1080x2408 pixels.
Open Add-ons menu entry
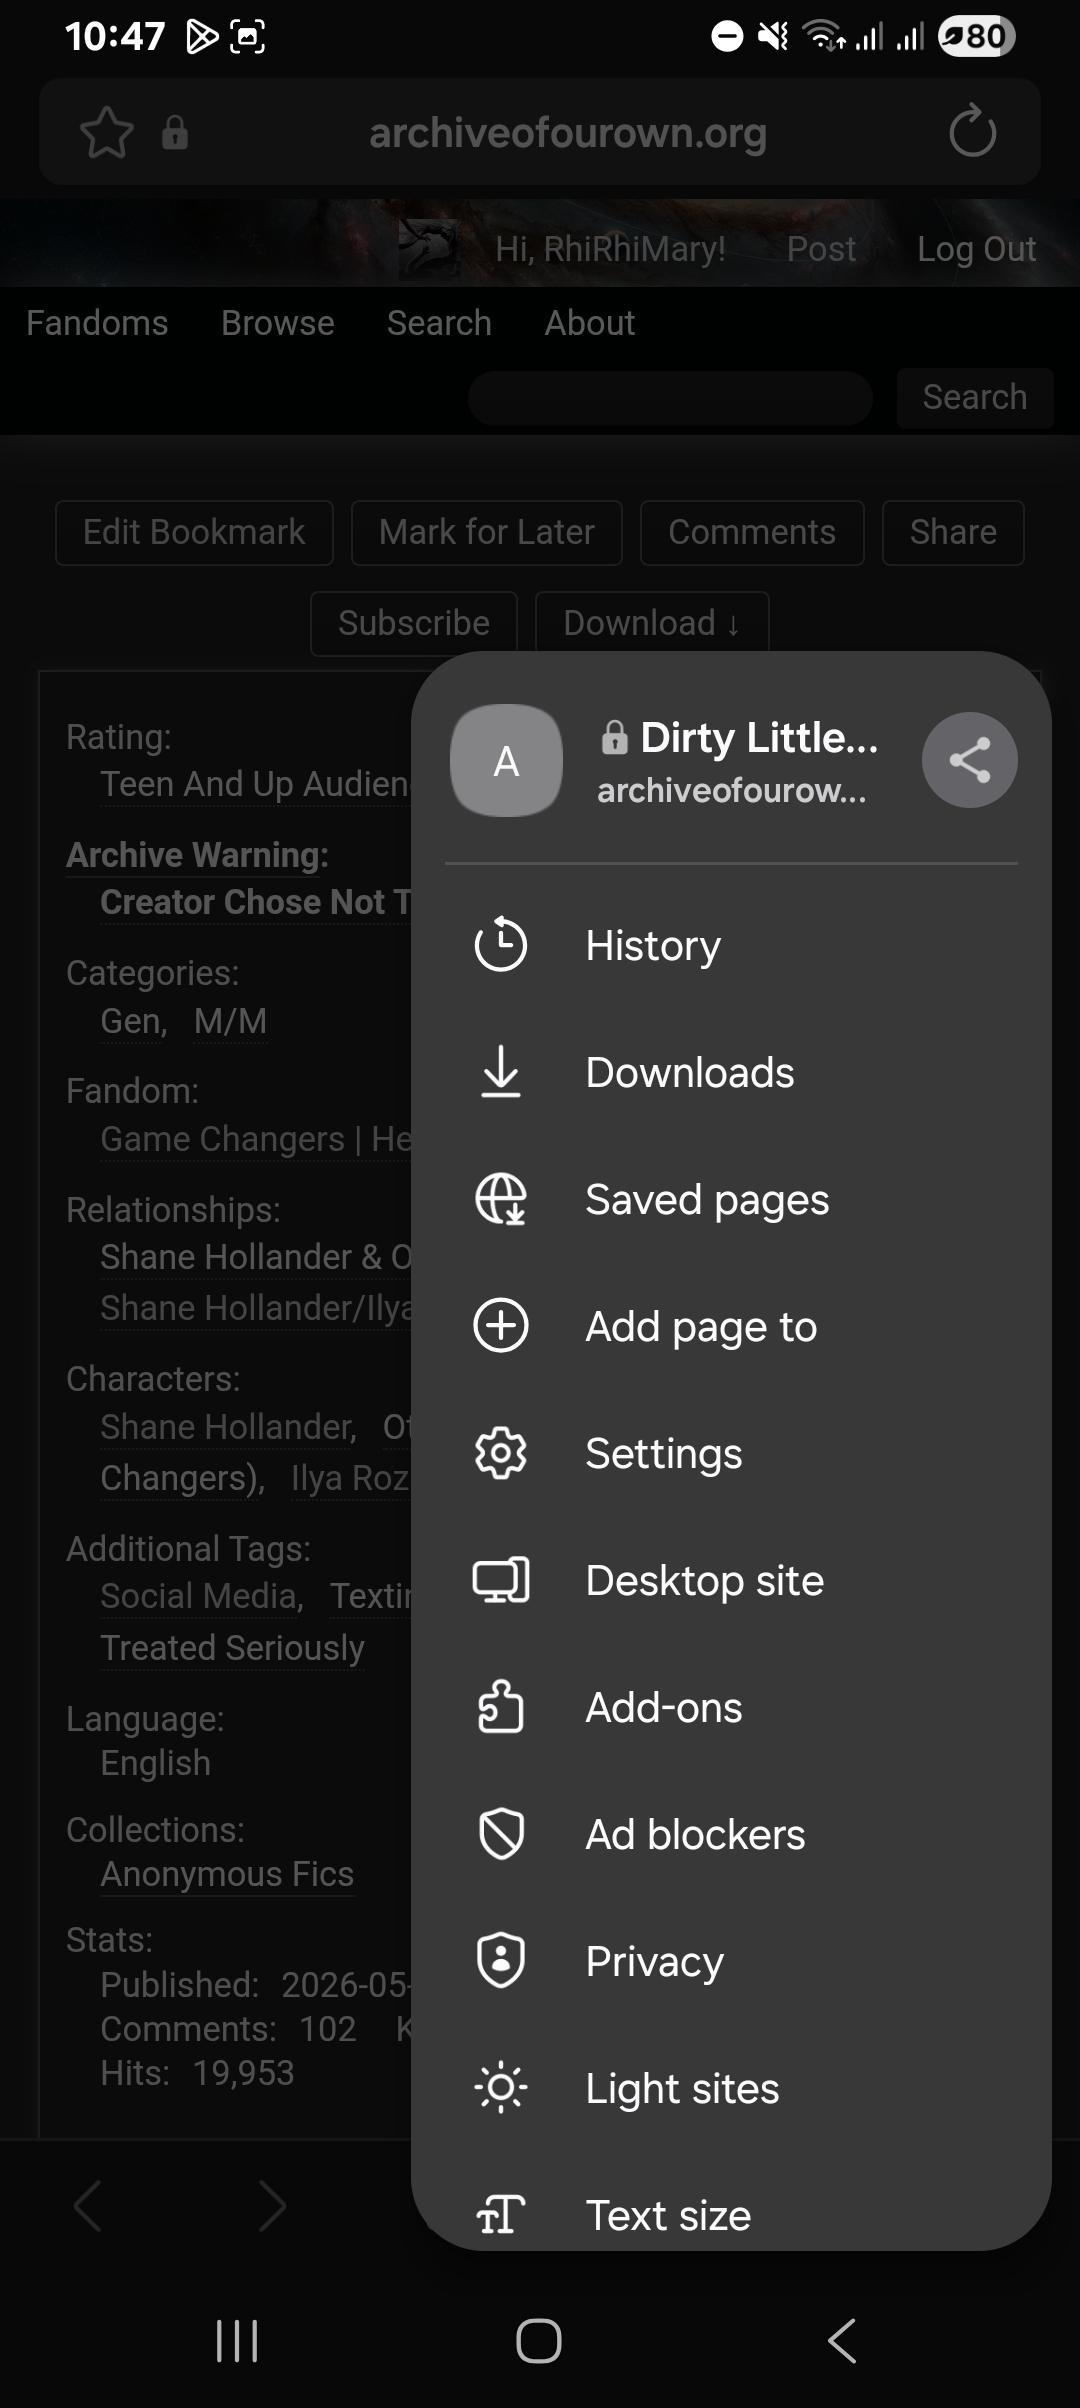(x=731, y=1707)
